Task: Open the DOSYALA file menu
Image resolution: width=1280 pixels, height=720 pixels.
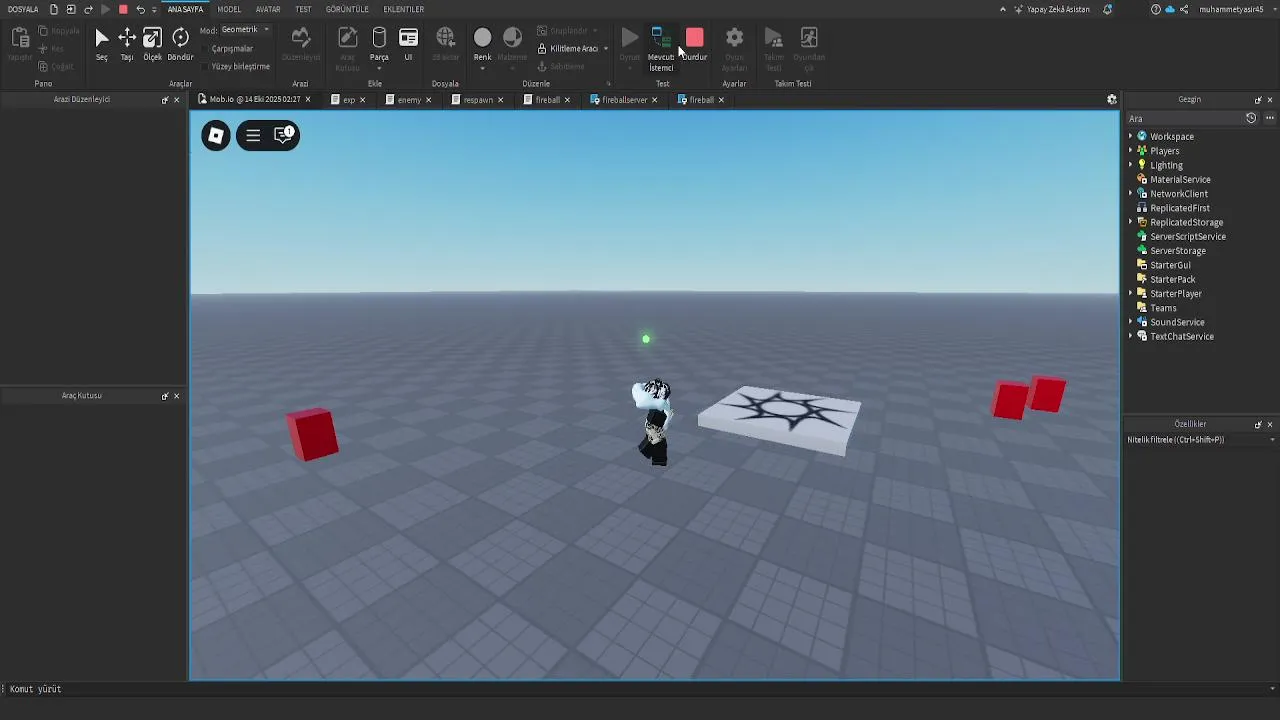Action: coord(23,9)
